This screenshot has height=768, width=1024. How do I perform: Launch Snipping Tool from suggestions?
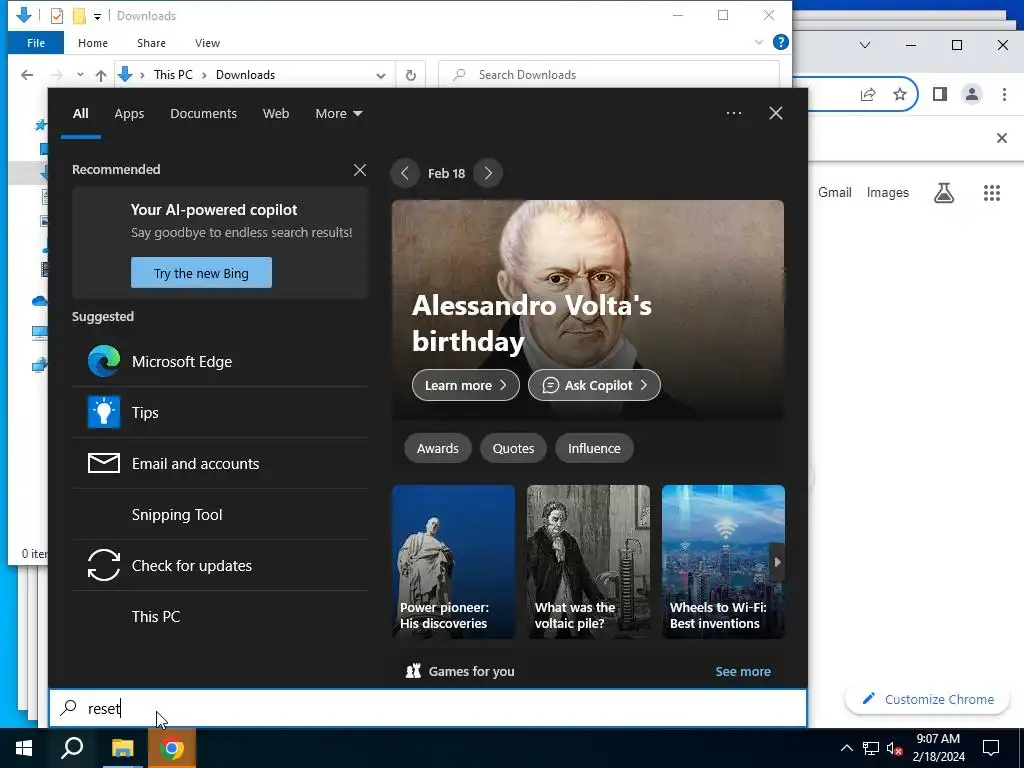coord(220,515)
